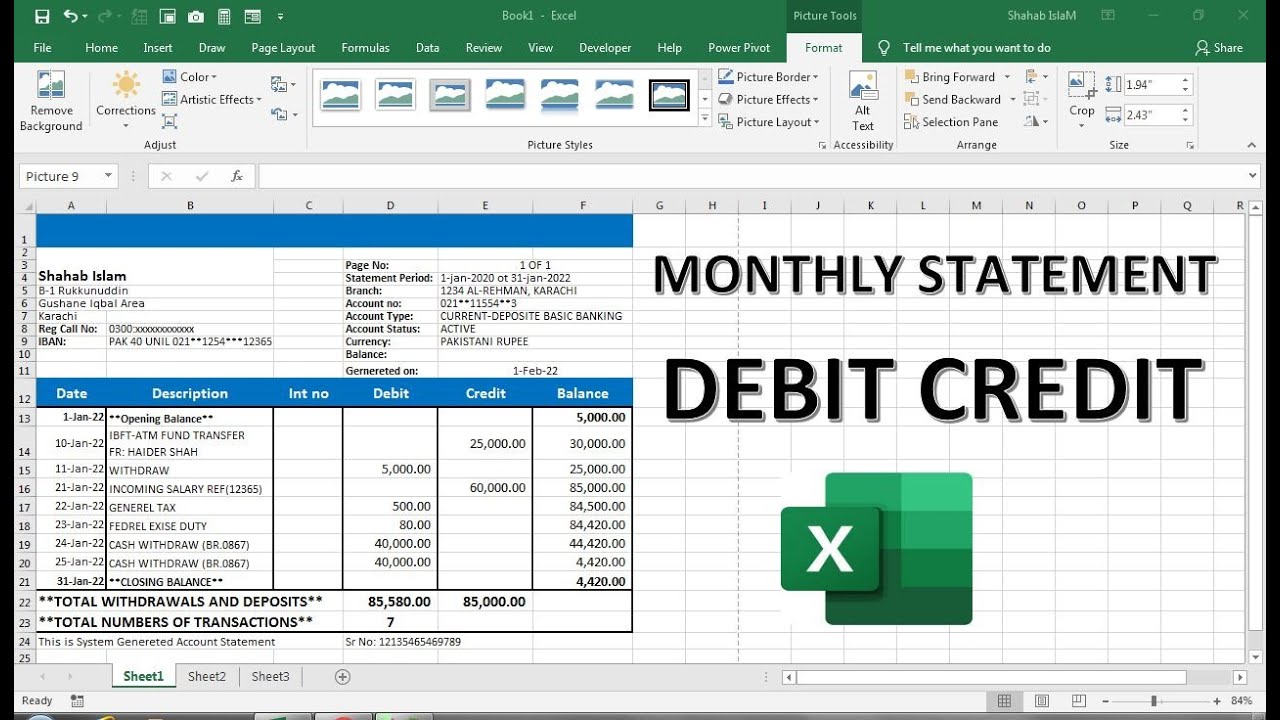Image resolution: width=1280 pixels, height=720 pixels.
Task: Select the Page Layout view icon in the status bar
Action: pos(1040,701)
